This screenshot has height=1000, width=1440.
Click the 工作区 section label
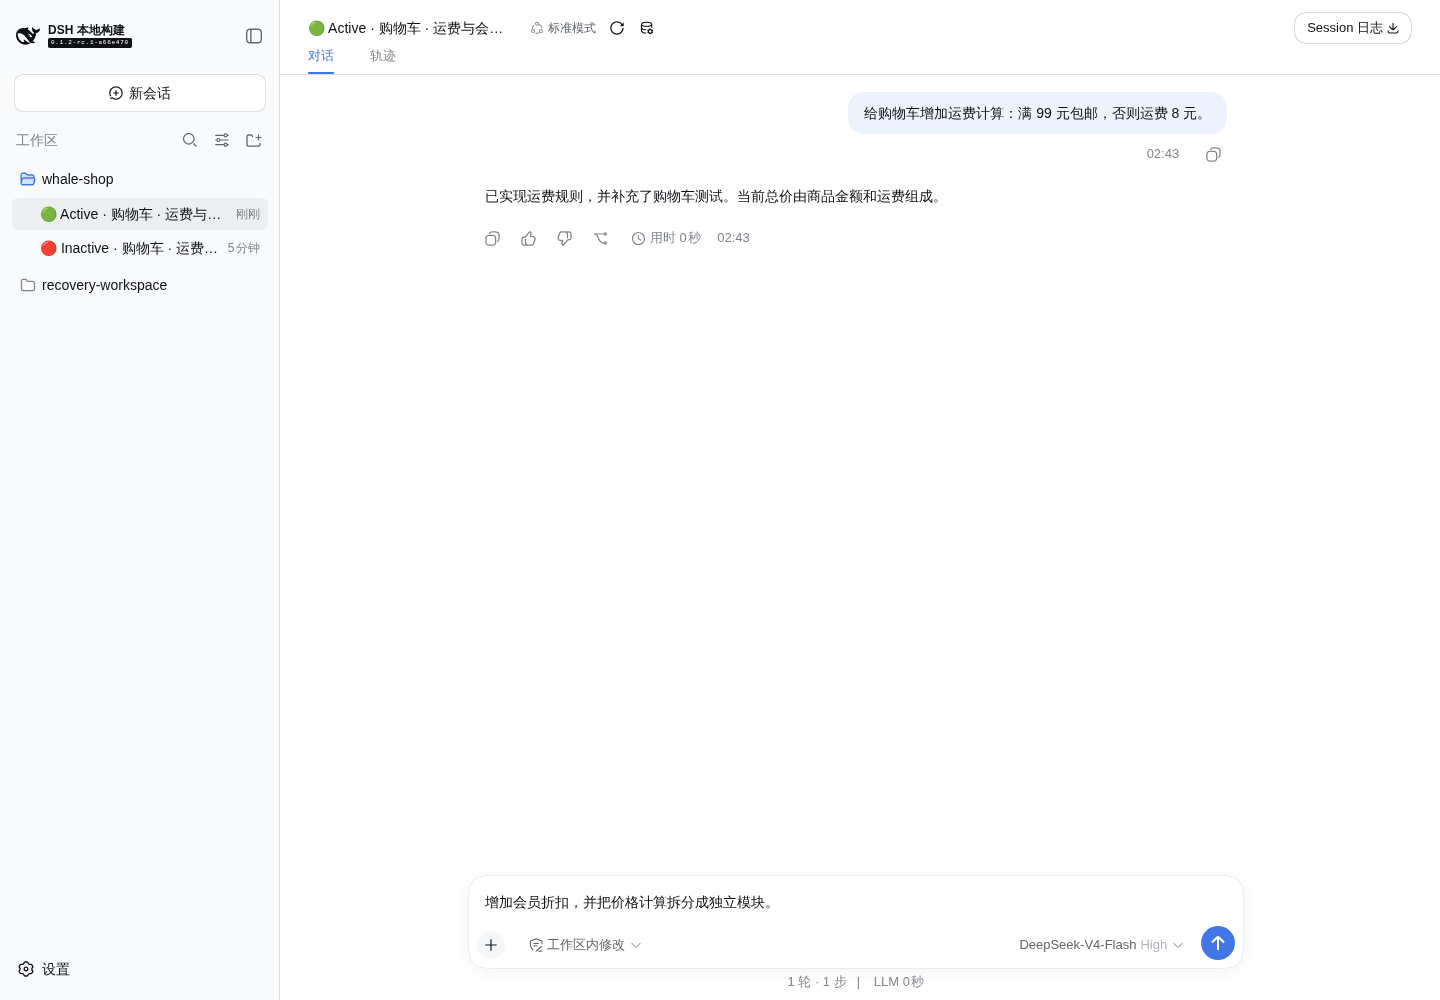(37, 140)
